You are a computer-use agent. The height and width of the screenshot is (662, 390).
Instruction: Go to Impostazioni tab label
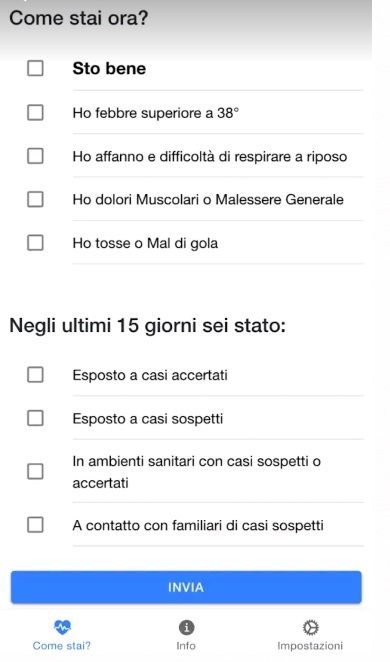pos(310,646)
